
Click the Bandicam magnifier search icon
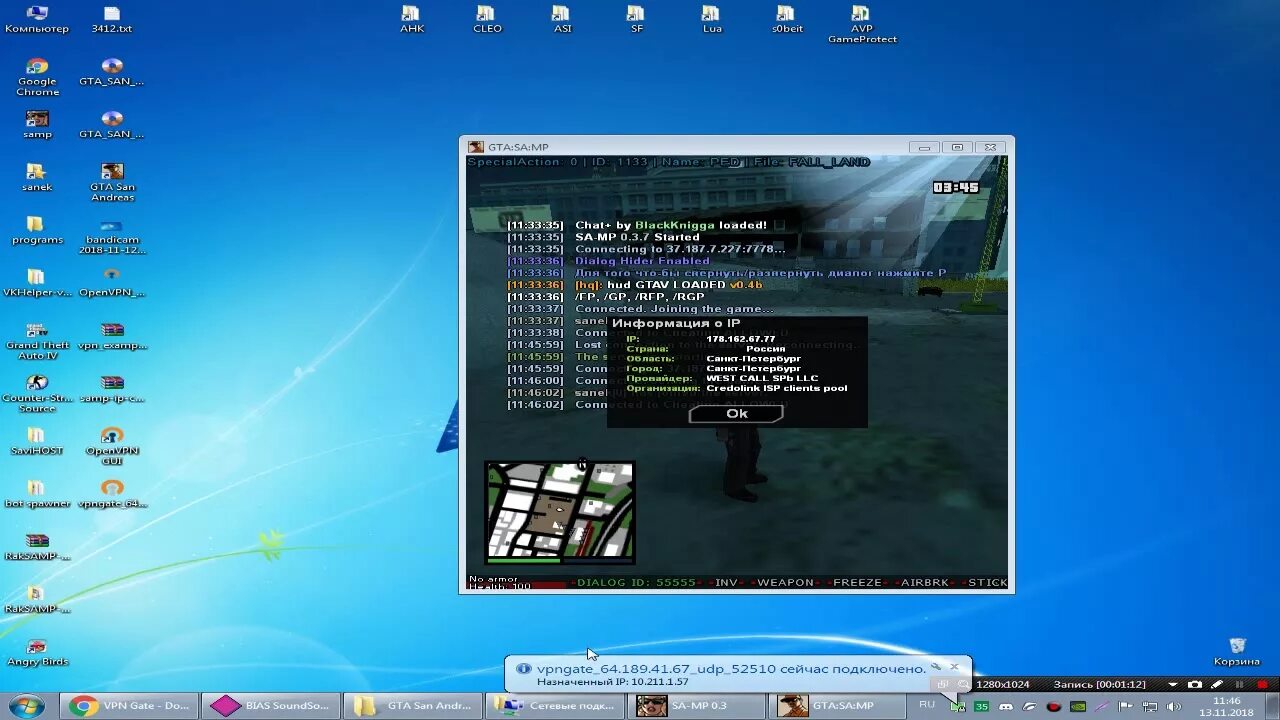coord(963,685)
